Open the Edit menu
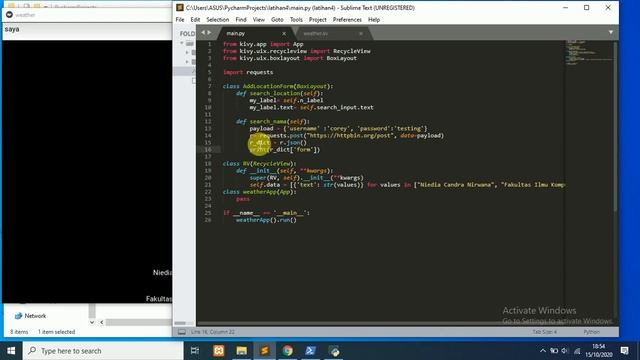The height and width of the screenshot is (360, 640). (195, 20)
